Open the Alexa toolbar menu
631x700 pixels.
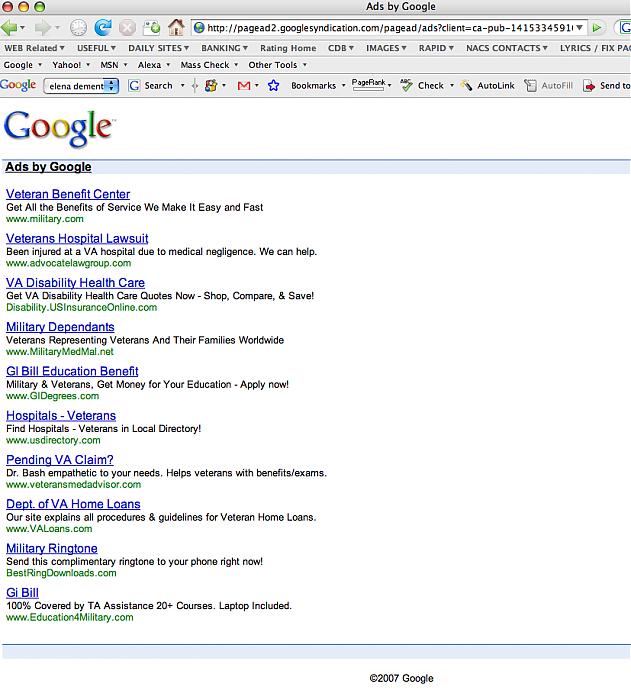154,65
